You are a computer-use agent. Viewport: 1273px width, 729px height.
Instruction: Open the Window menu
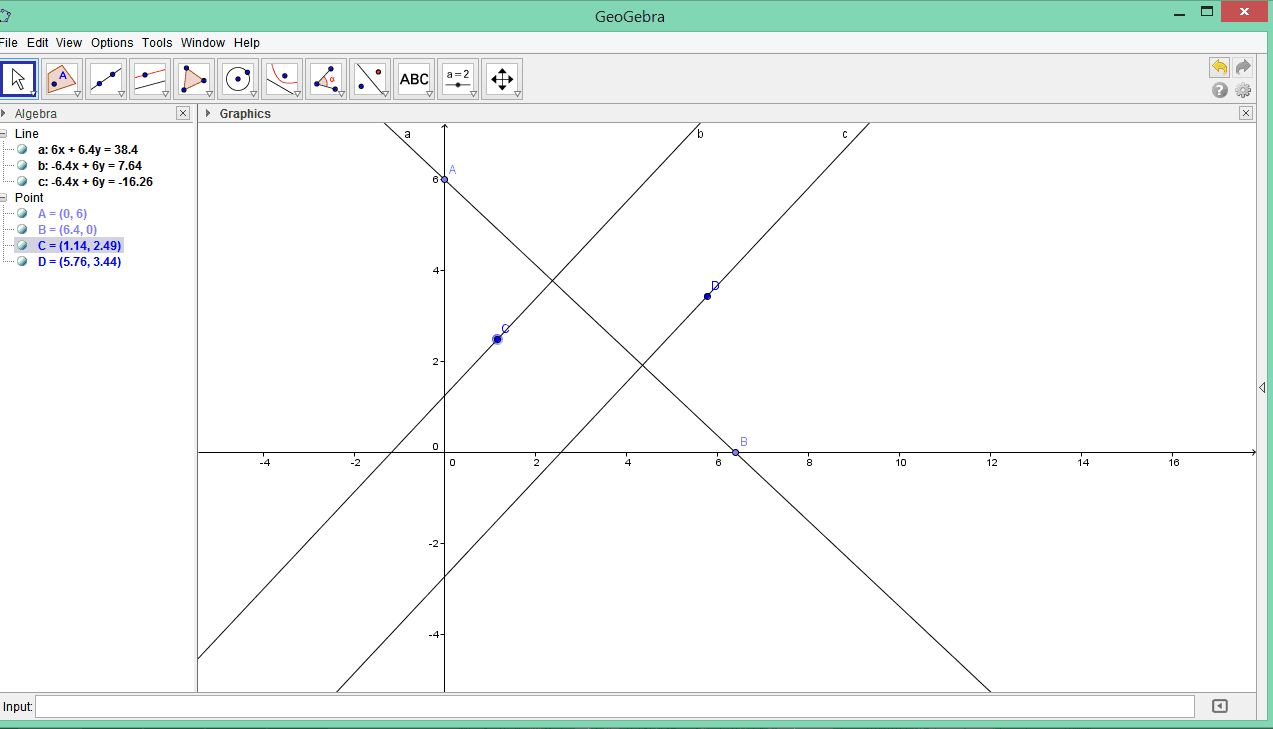tap(203, 42)
